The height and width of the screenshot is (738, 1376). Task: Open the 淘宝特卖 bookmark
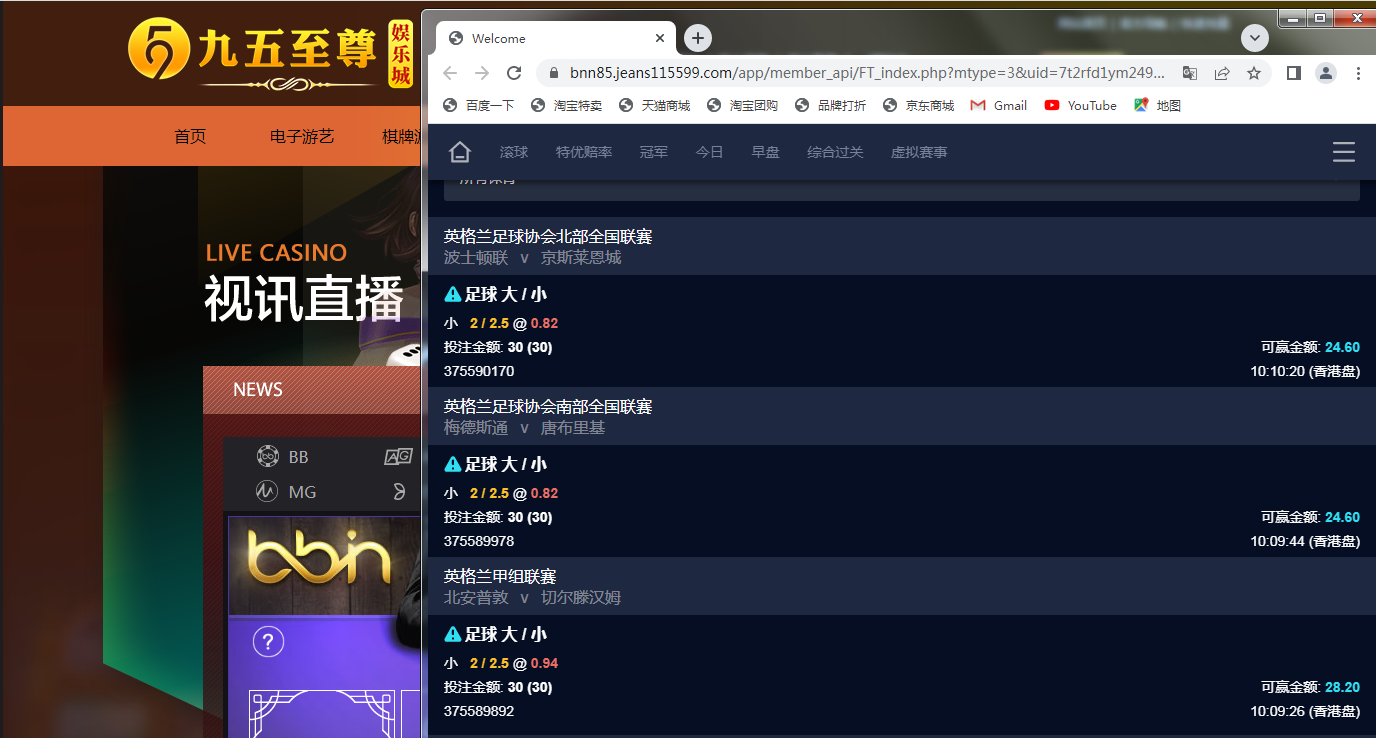(x=566, y=105)
